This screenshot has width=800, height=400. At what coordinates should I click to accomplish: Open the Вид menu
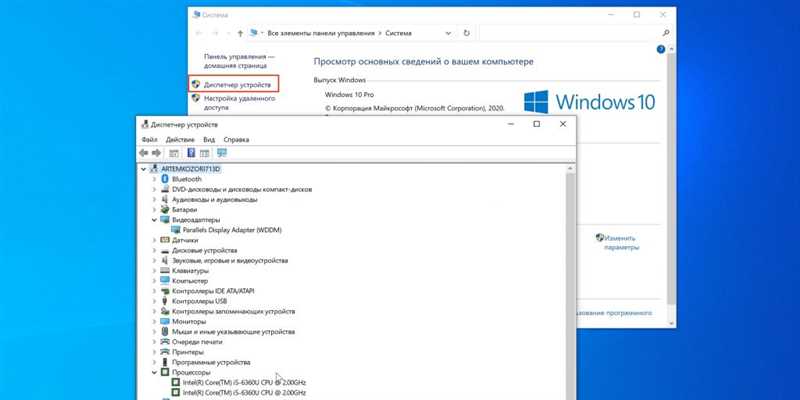pyautogui.click(x=209, y=140)
